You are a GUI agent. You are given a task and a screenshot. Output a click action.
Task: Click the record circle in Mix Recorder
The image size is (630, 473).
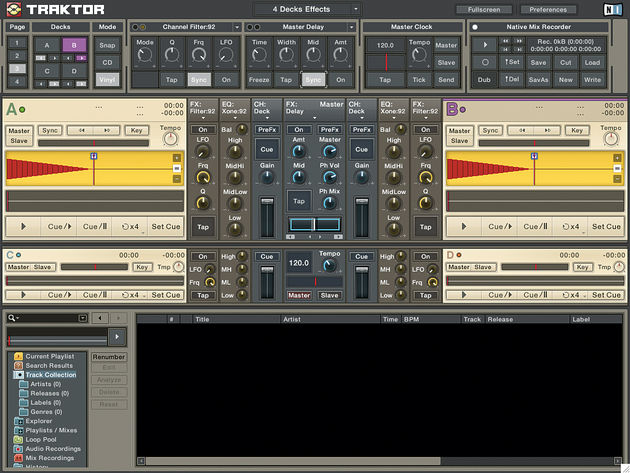[485, 62]
